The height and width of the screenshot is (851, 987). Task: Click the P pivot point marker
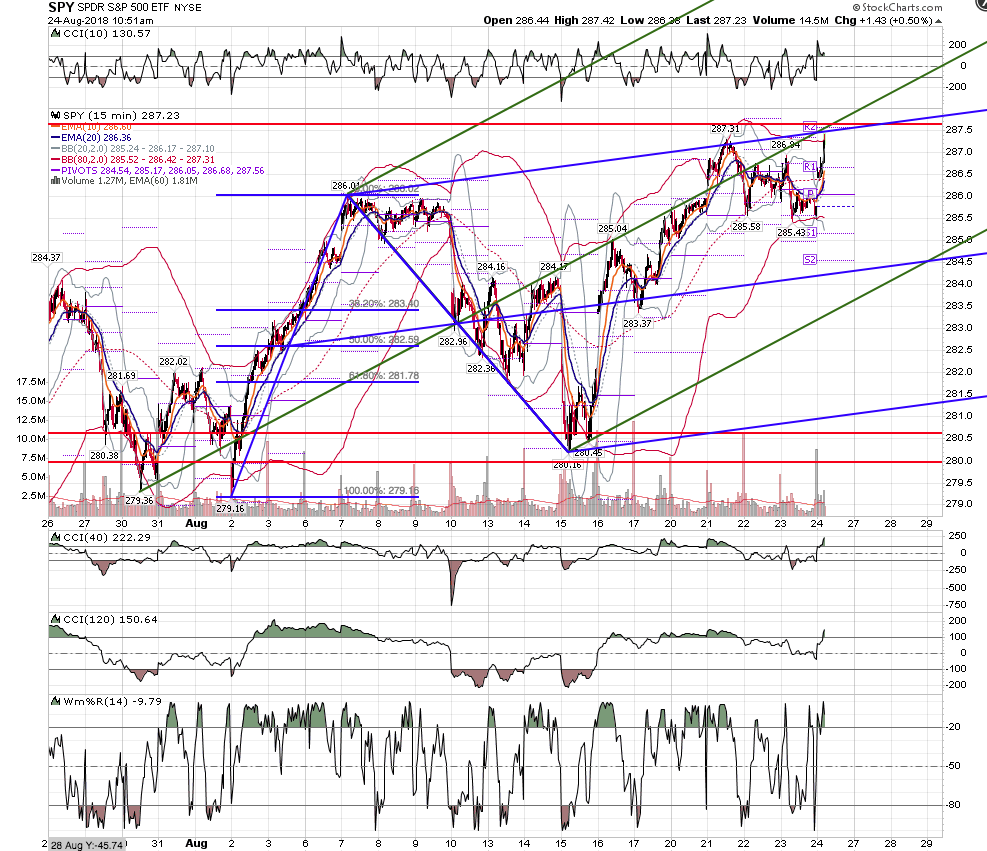(x=811, y=193)
